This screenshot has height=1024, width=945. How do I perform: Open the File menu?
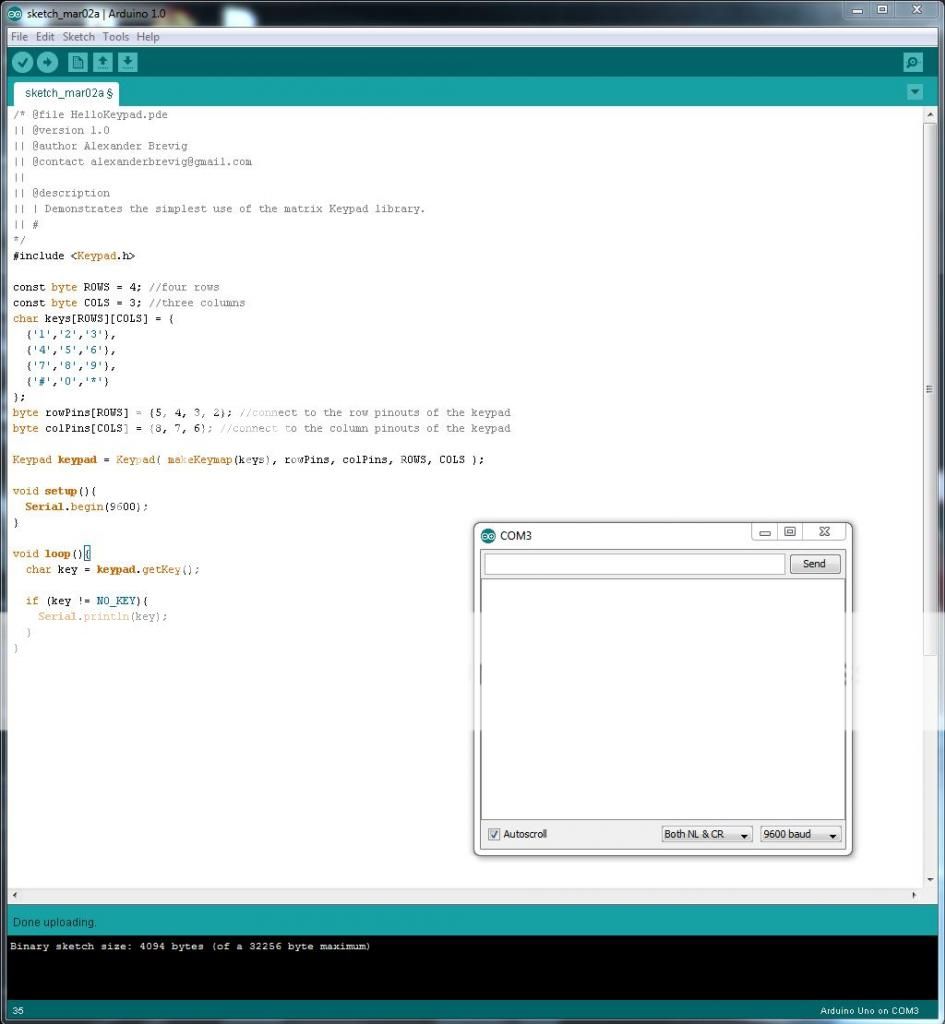coord(19,37)
